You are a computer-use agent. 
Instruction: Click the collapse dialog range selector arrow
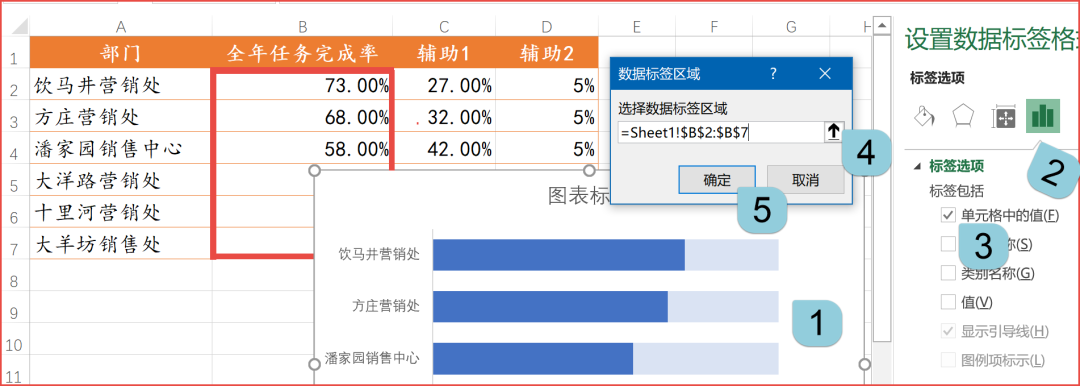click(833, 132)
